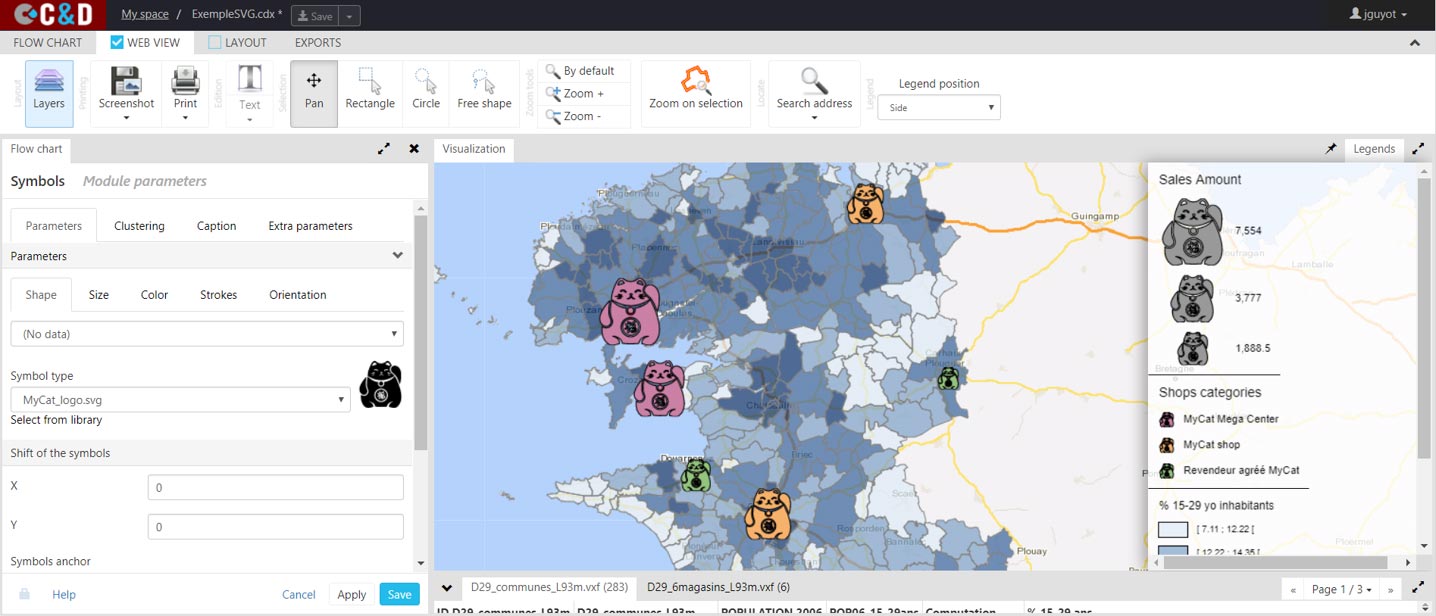The image size is (1436, 616).
Task: Click the X shift input field
Action: point(275,487)
